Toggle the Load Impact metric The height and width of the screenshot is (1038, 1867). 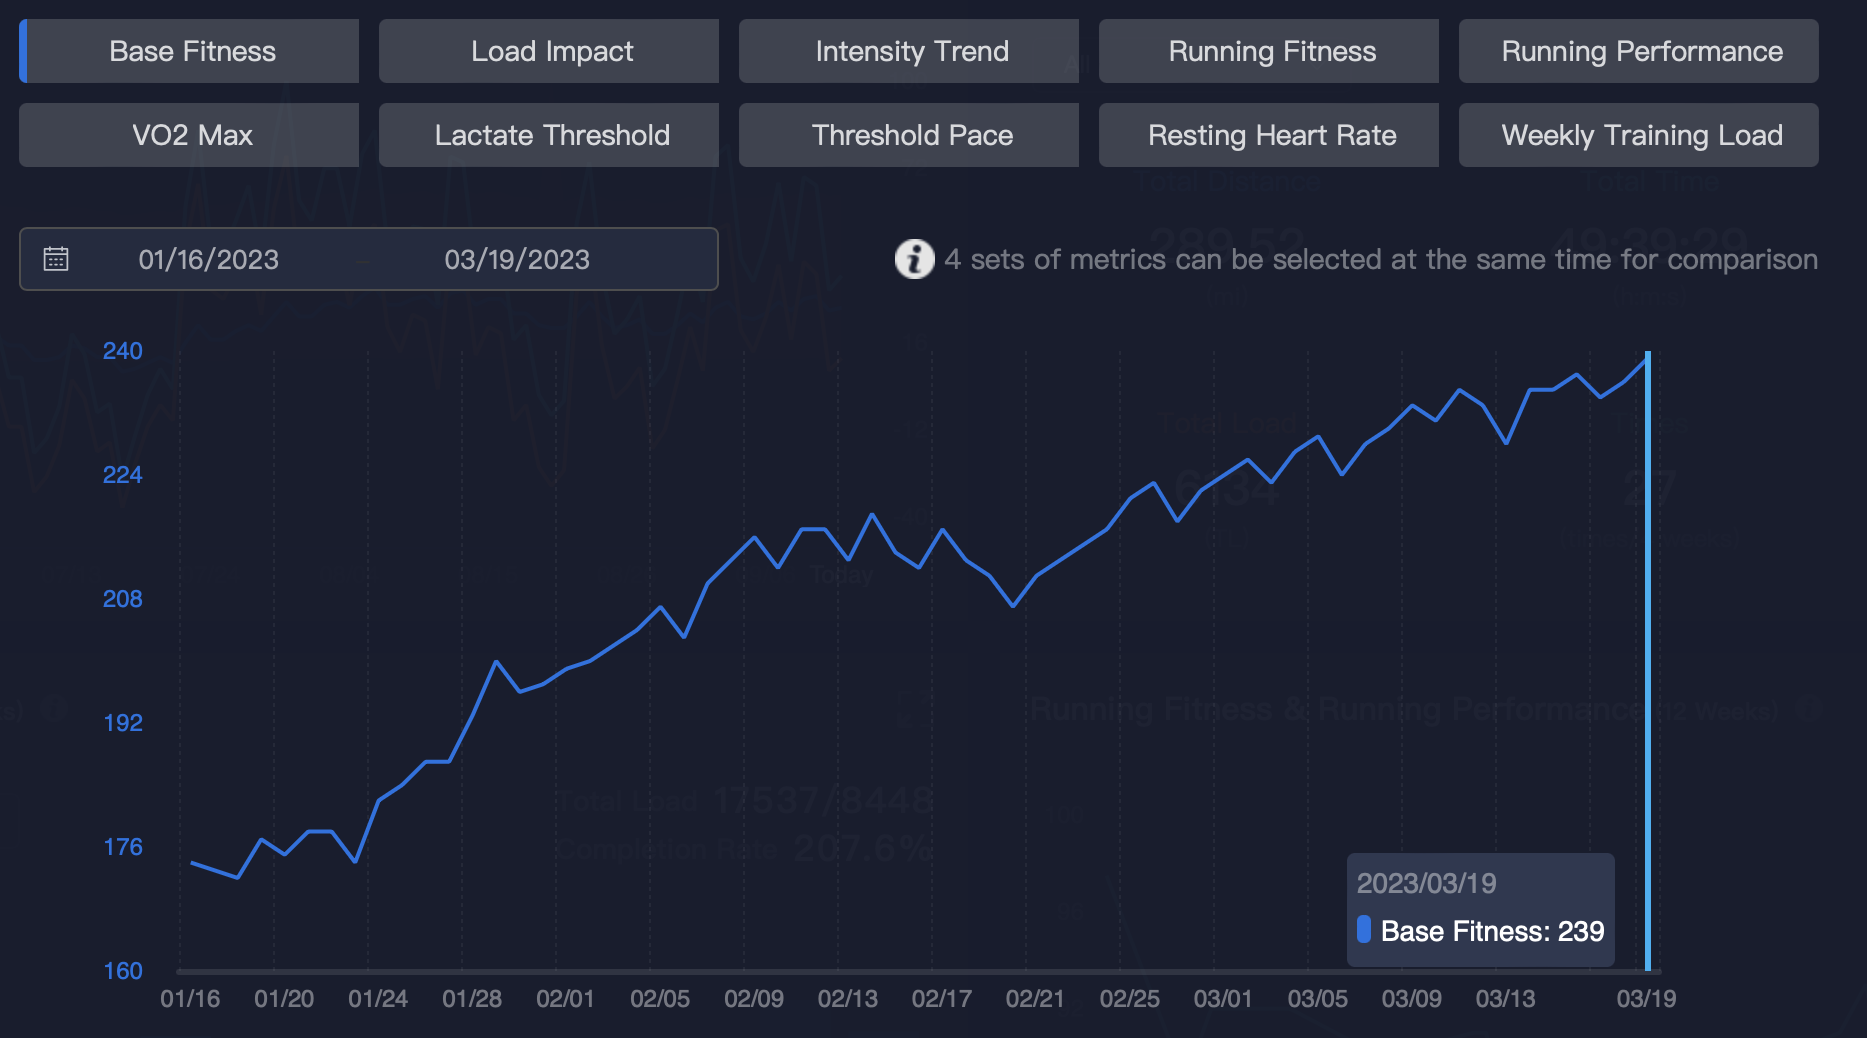click(x=549, y=51)
